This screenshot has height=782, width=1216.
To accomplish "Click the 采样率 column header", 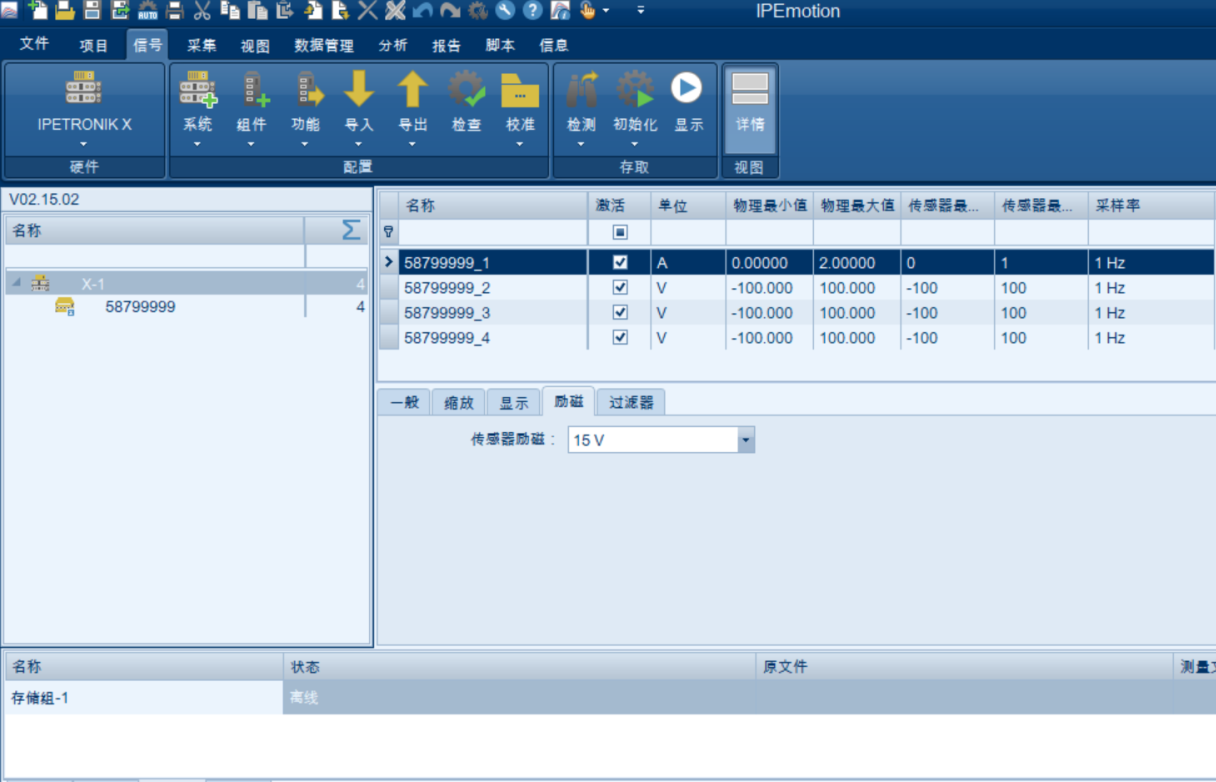I will click(1151, 205).
